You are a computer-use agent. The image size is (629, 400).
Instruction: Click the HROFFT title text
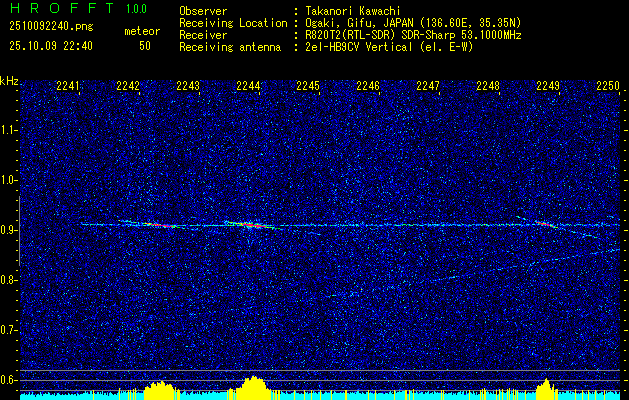(59, 9)
